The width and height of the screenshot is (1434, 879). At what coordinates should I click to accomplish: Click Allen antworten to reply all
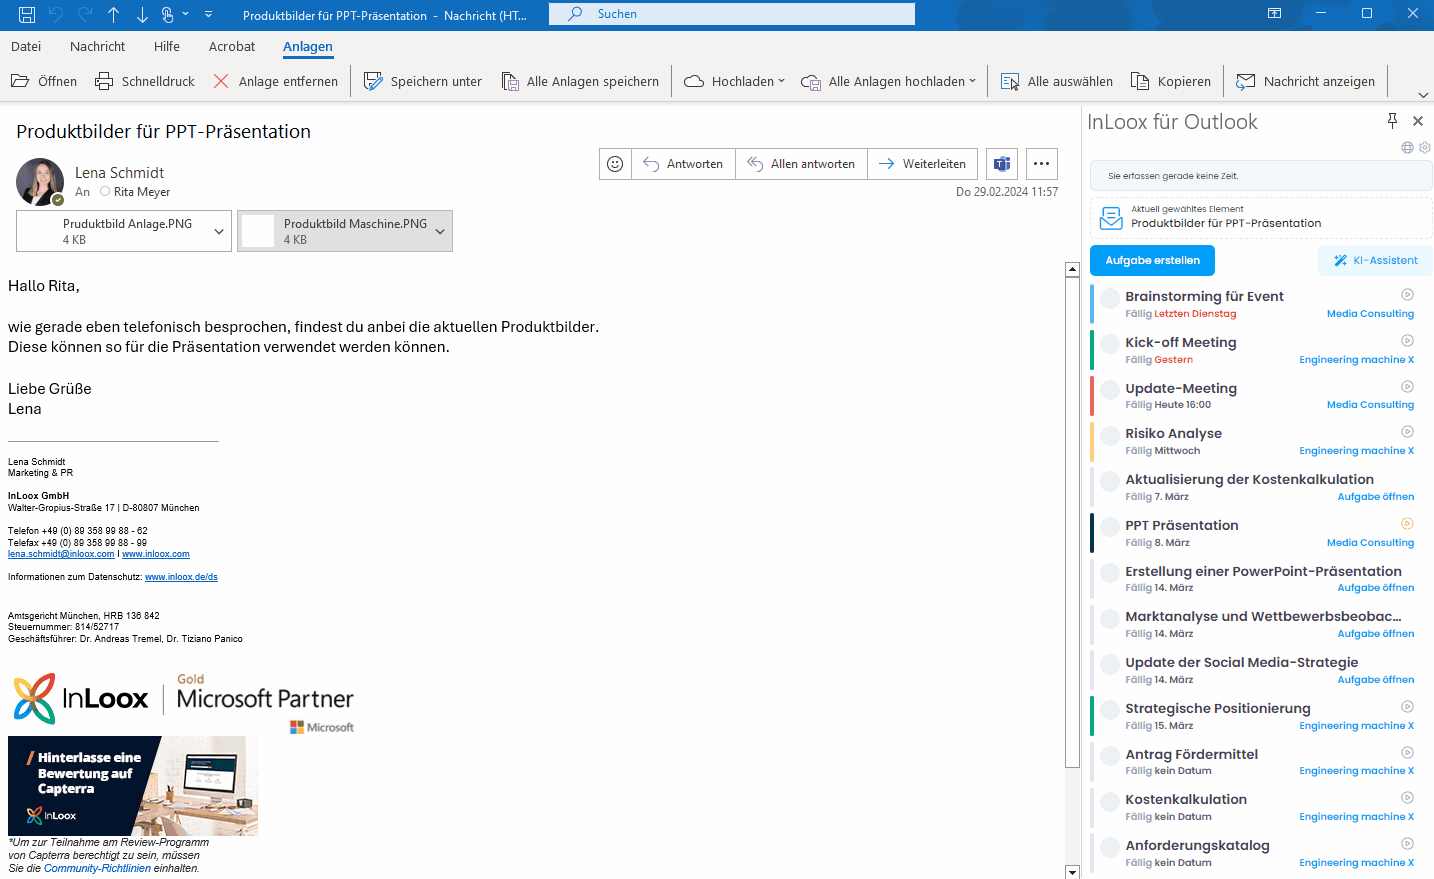click(803, 163)
